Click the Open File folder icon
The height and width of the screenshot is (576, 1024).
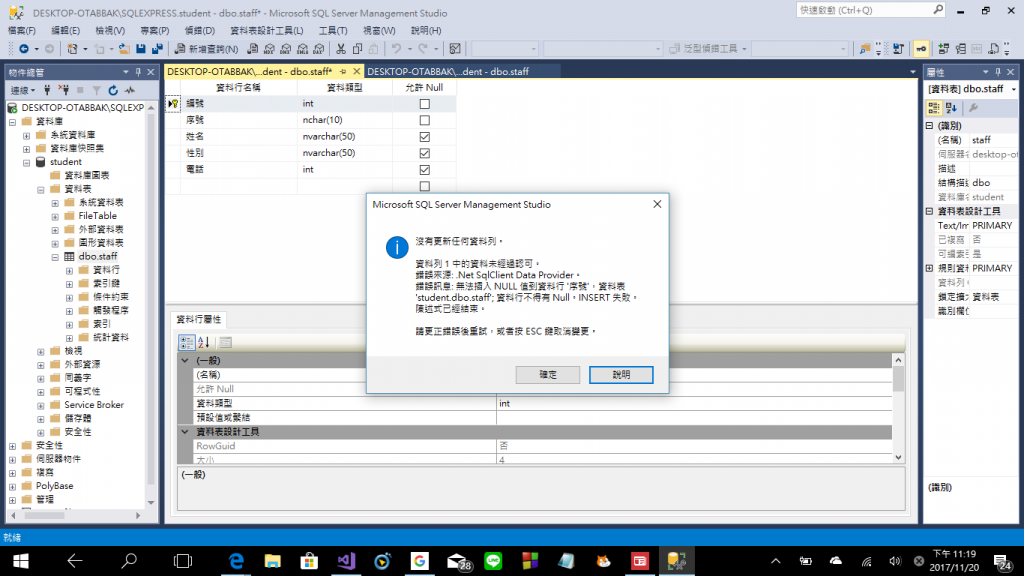click(123, 49)
